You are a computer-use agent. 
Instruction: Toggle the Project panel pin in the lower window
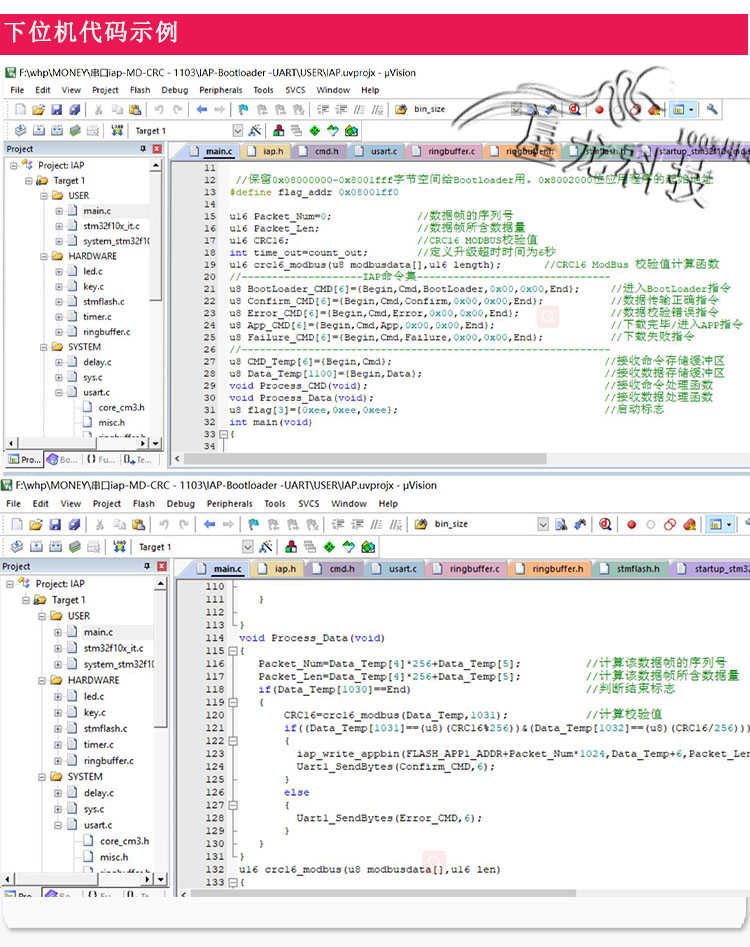point(147,567)
